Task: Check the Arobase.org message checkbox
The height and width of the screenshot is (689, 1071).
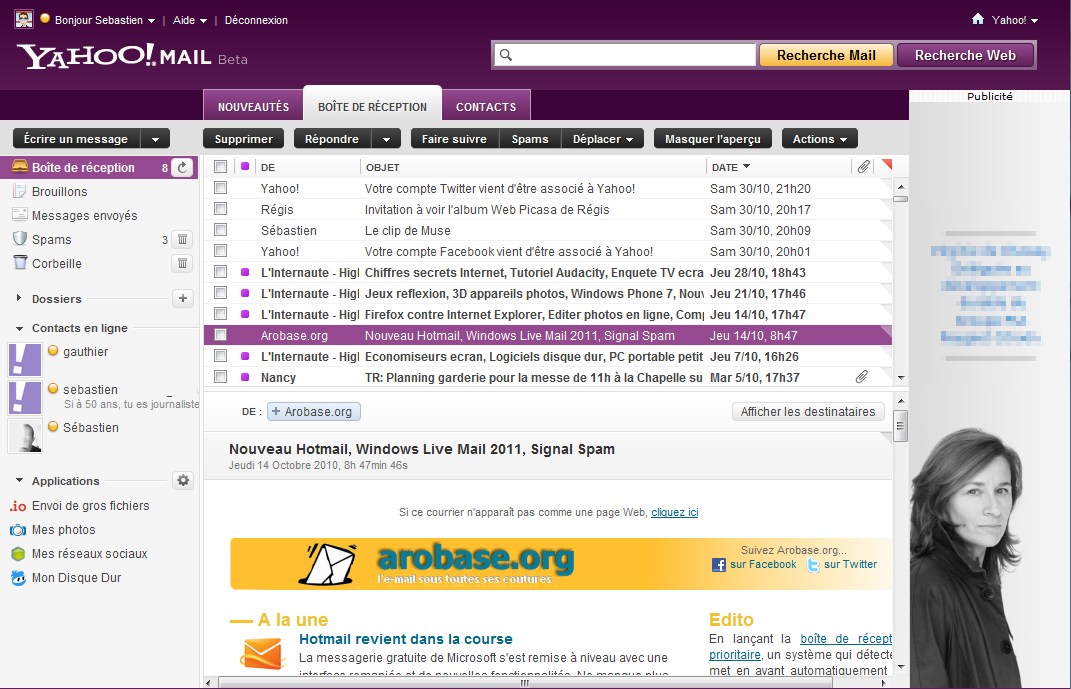Action: (221, 335)
